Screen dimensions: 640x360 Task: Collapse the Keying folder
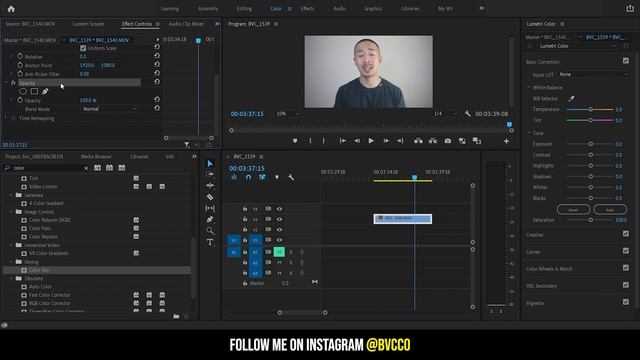[x=11, y=262]
